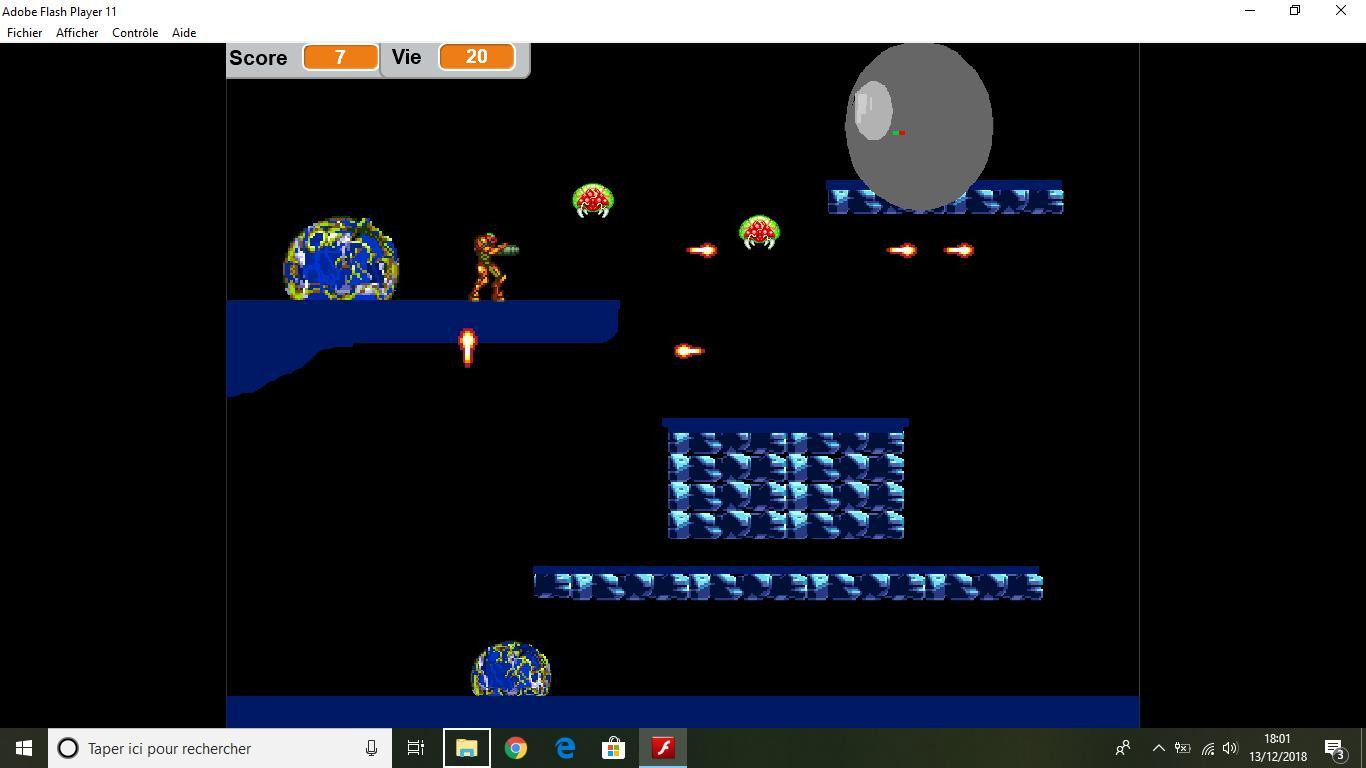Screen dimensions: 1366x768
Task: Open Microsoft Edge from the taskbar
Action: (565, 748)
